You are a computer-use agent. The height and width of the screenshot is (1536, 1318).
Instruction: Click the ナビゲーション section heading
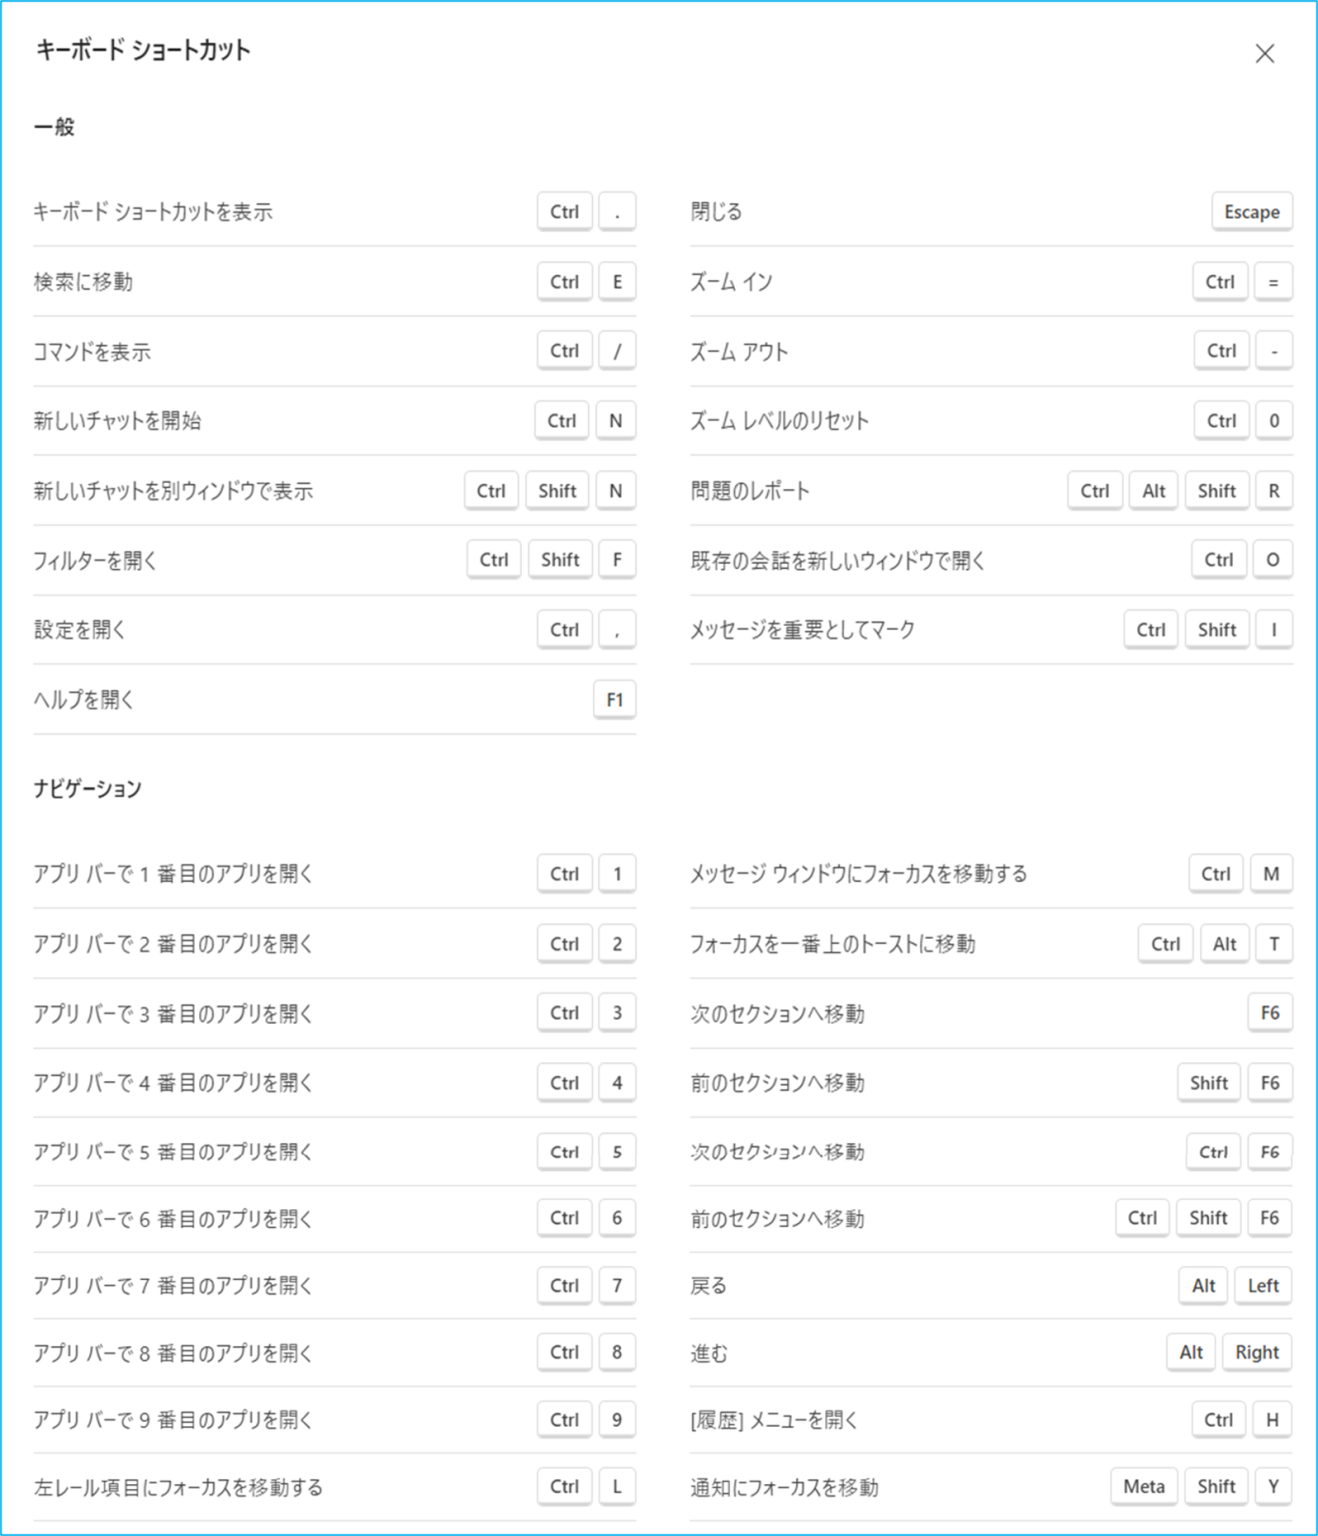point(88,789)
